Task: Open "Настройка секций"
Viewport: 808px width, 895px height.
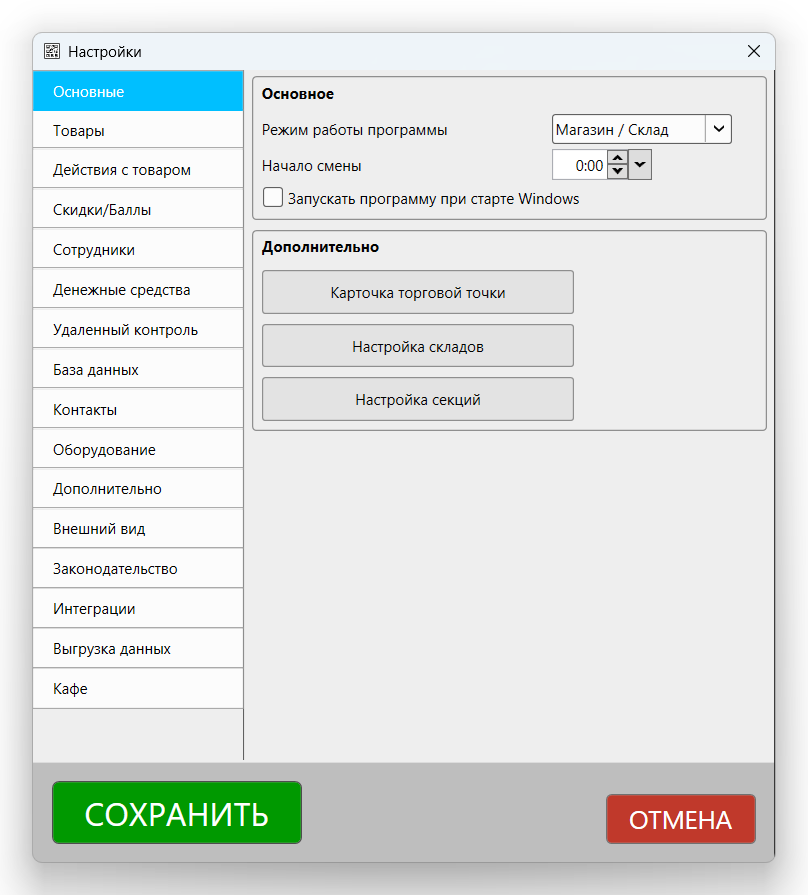Action: coord(417,398)
